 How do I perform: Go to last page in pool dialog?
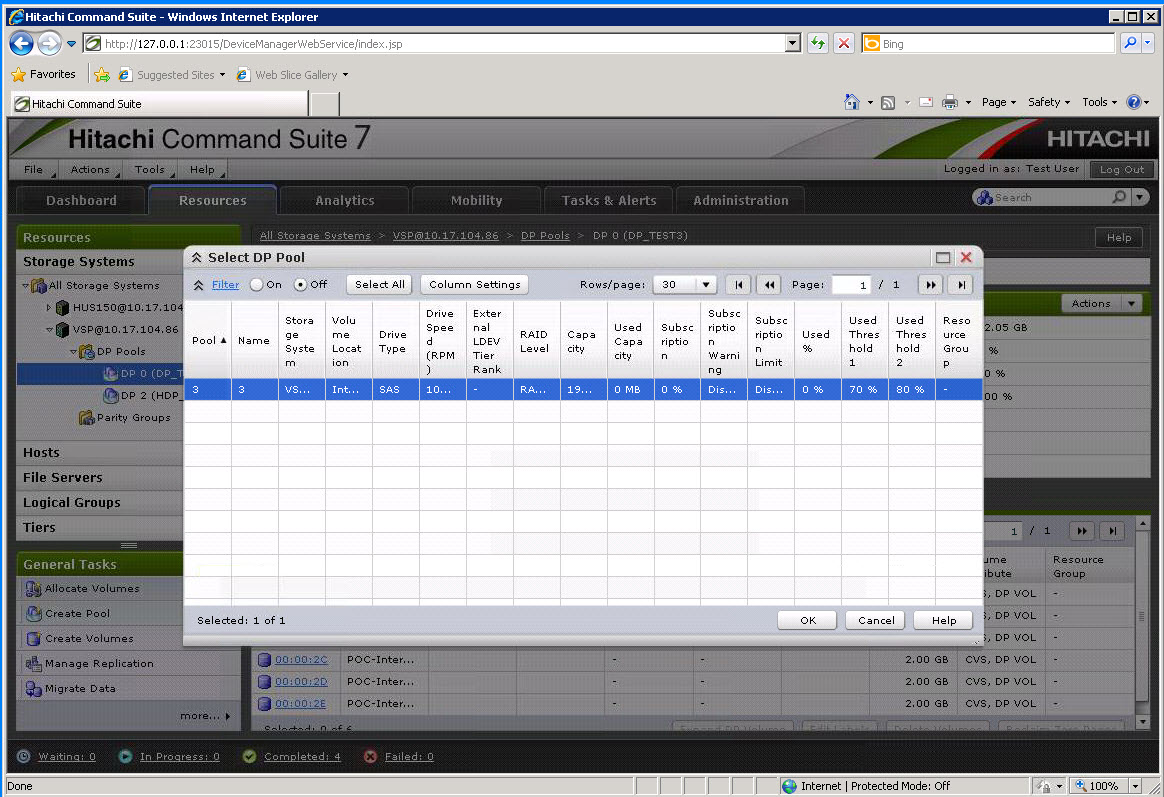click(x=961, y=284)
